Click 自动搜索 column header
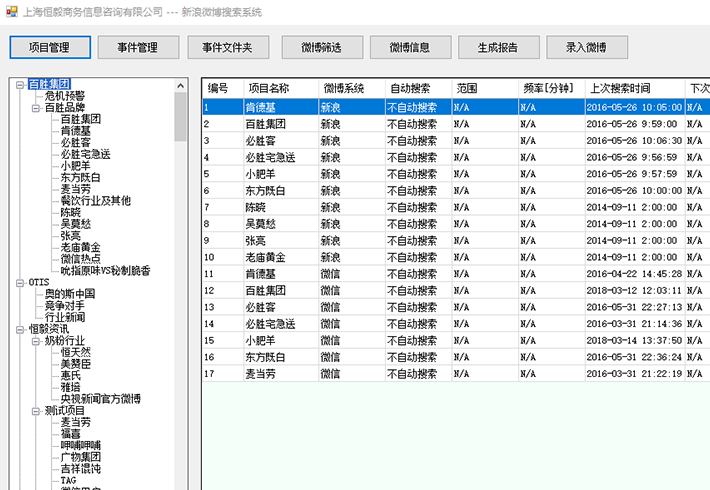710x490 pixels. 419,88
